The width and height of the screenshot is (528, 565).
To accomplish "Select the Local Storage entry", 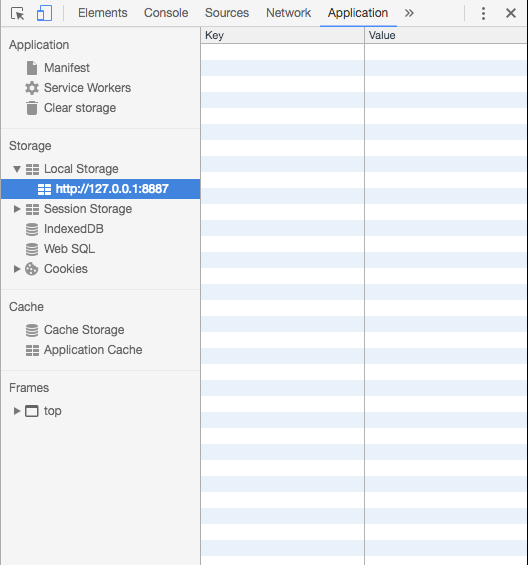I will pos(81,169).
